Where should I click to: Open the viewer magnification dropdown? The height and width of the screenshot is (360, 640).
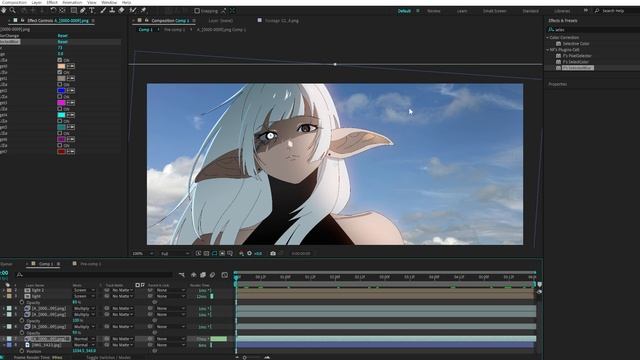pos(142,253)
